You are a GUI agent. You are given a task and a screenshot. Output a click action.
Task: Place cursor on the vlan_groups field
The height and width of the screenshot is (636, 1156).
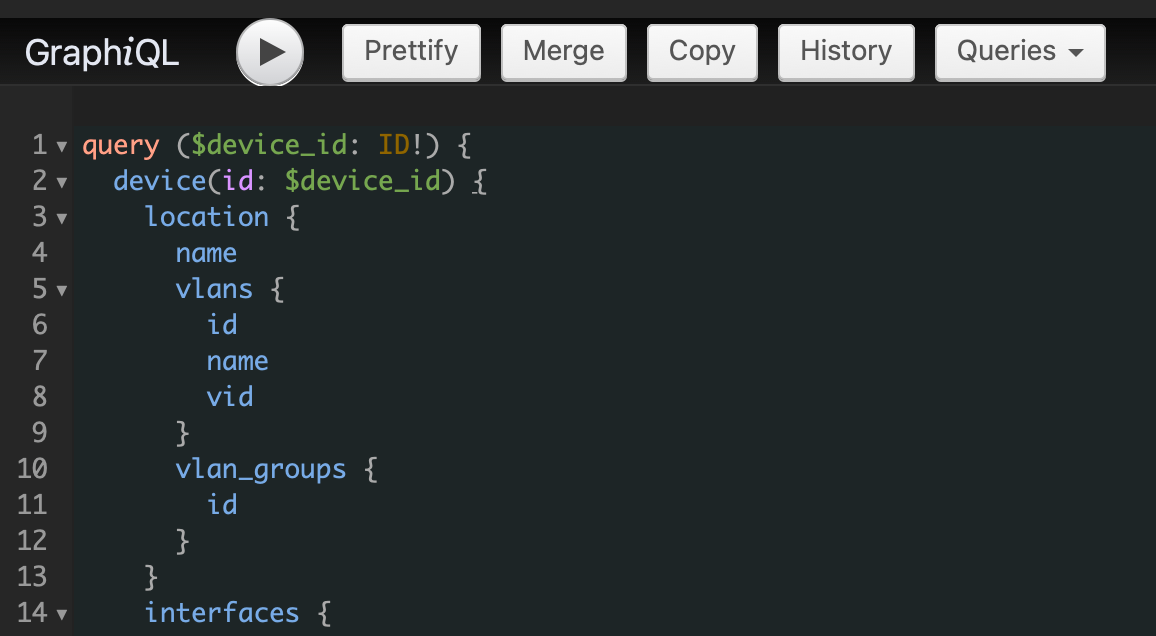point(260,469)
